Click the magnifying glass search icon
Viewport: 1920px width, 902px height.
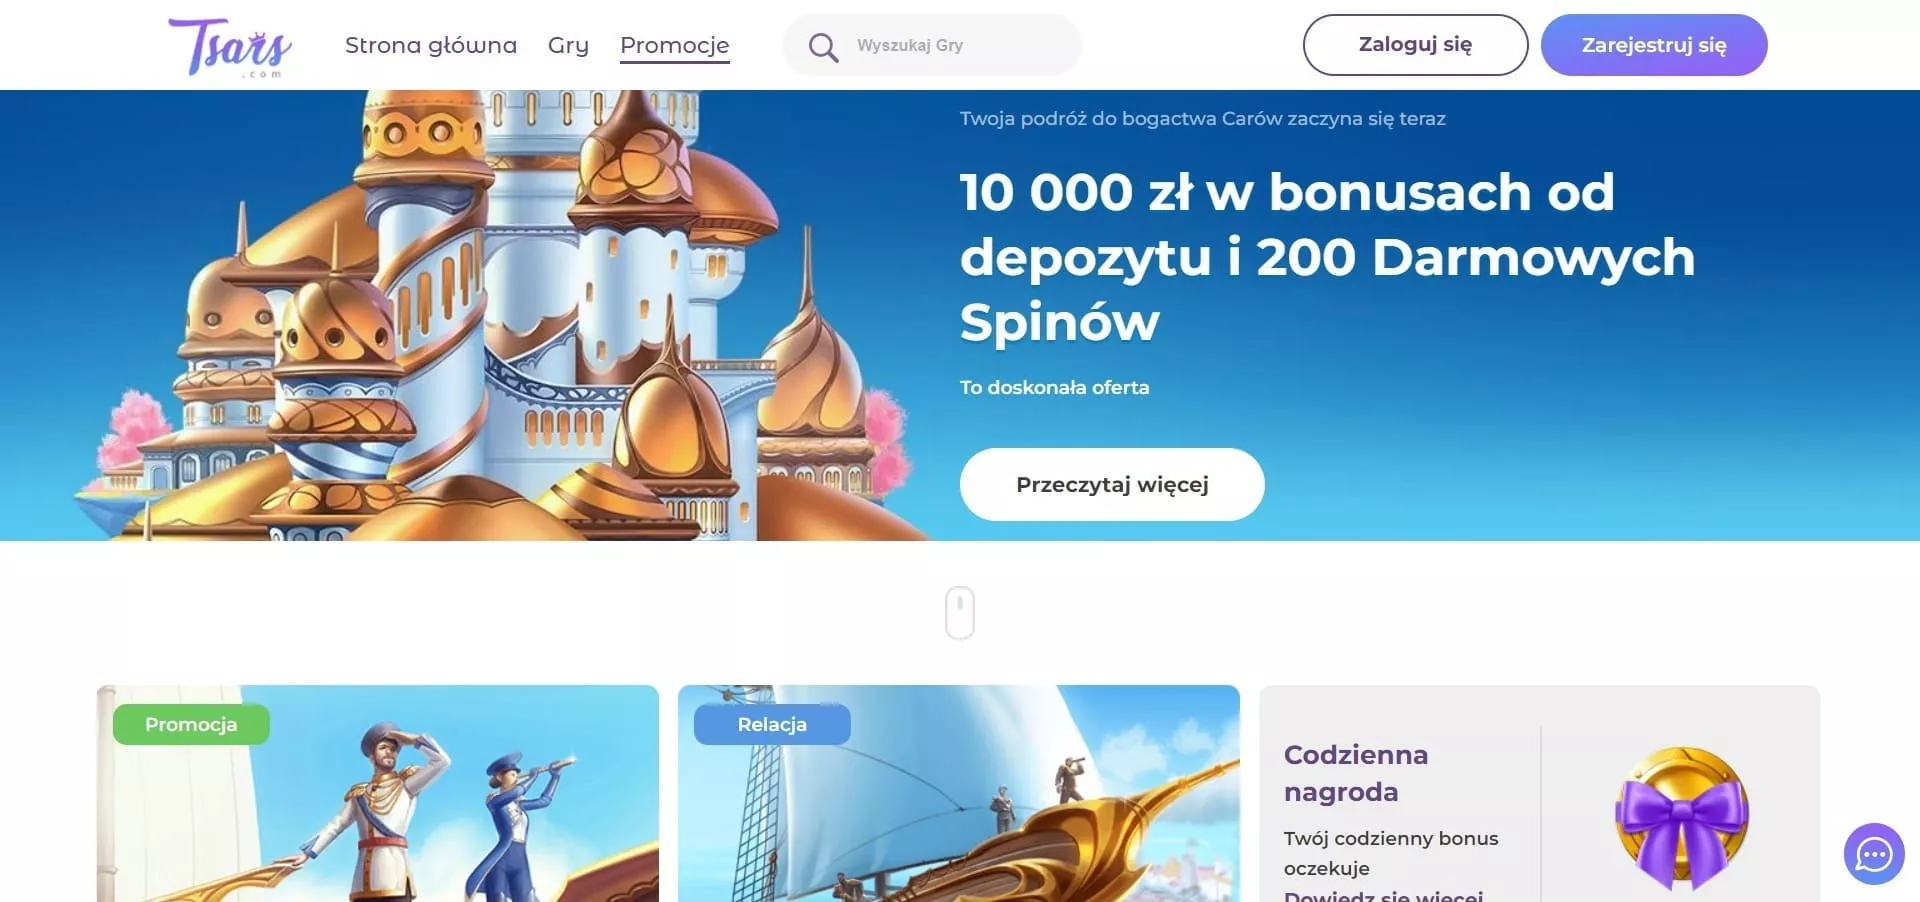823,47
